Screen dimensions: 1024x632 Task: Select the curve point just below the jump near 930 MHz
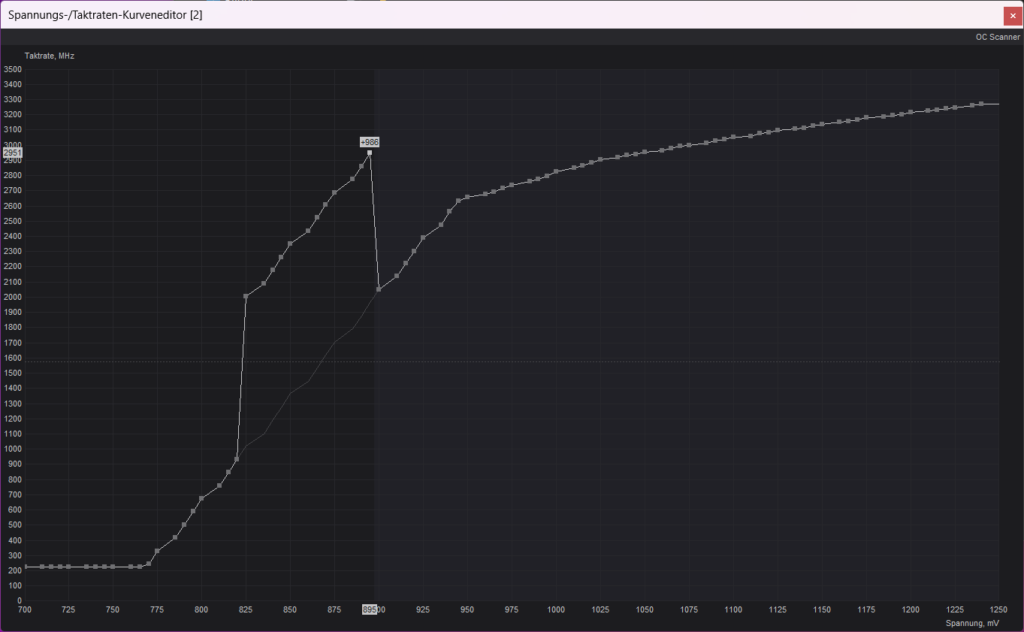coord(237,459)
